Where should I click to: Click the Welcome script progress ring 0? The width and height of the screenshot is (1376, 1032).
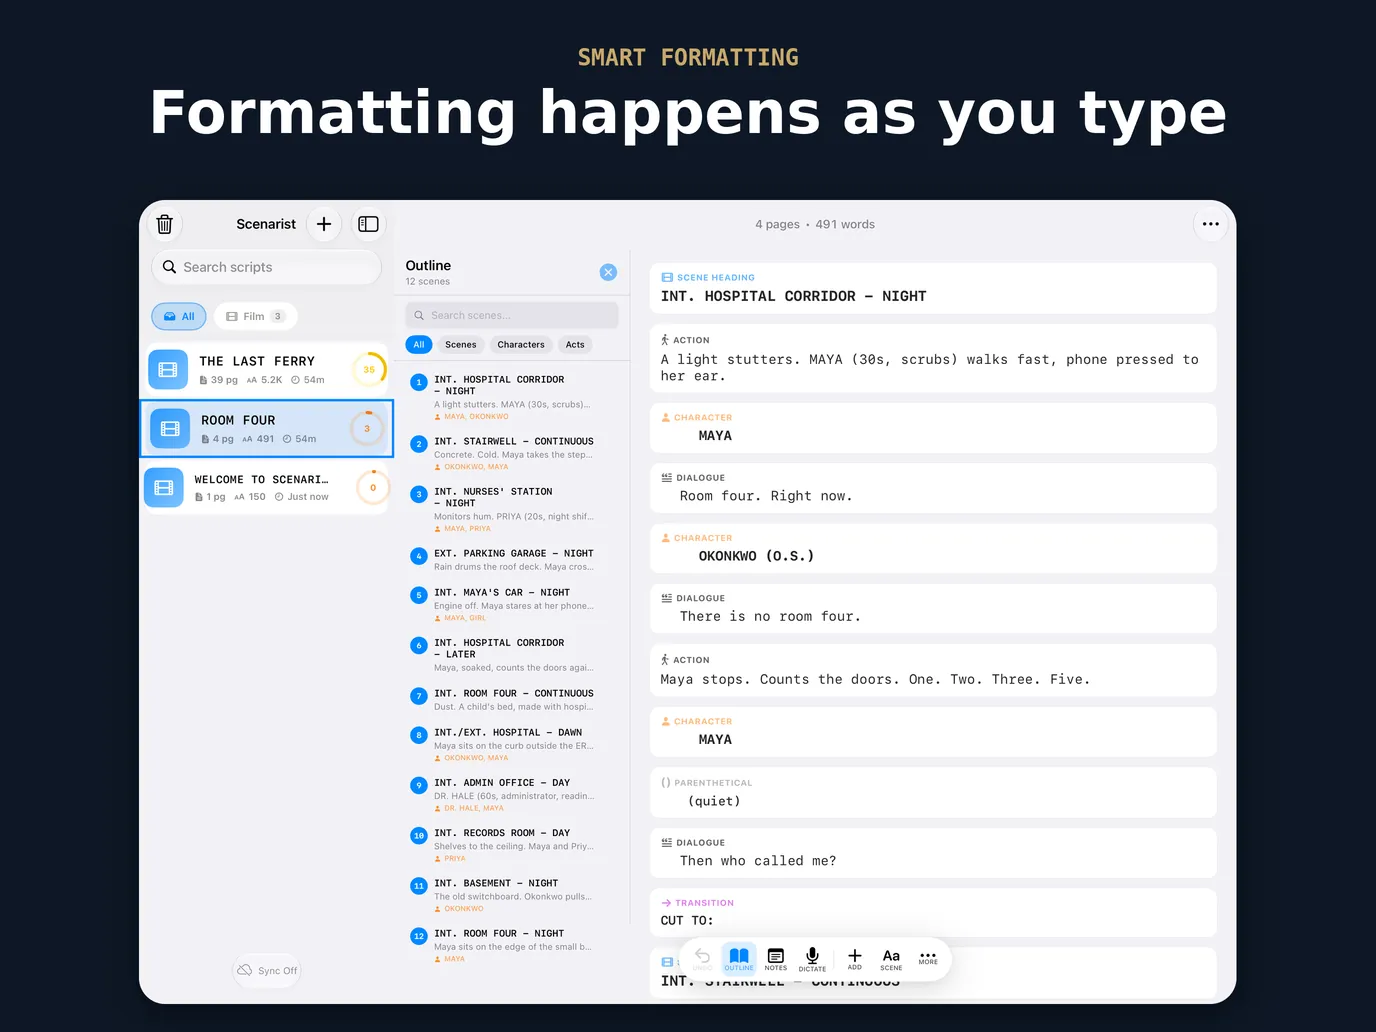coord(373,488)
